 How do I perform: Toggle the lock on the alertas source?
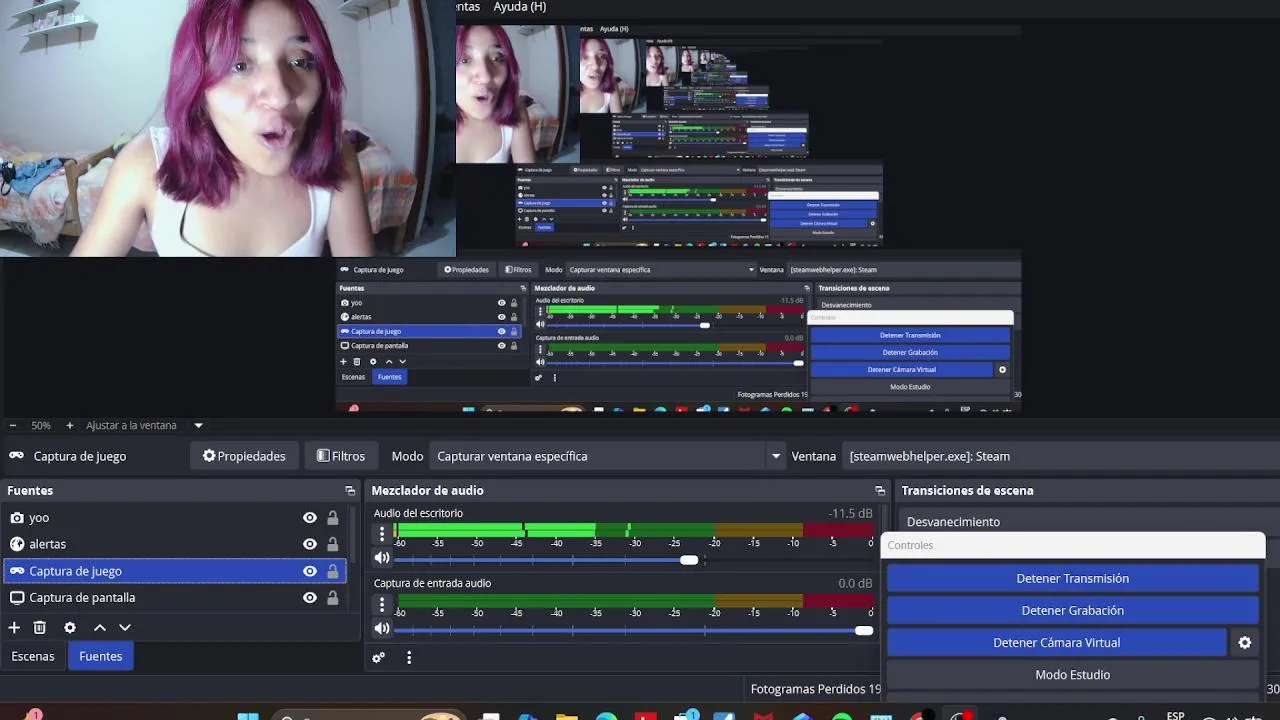tap(333, 544)
